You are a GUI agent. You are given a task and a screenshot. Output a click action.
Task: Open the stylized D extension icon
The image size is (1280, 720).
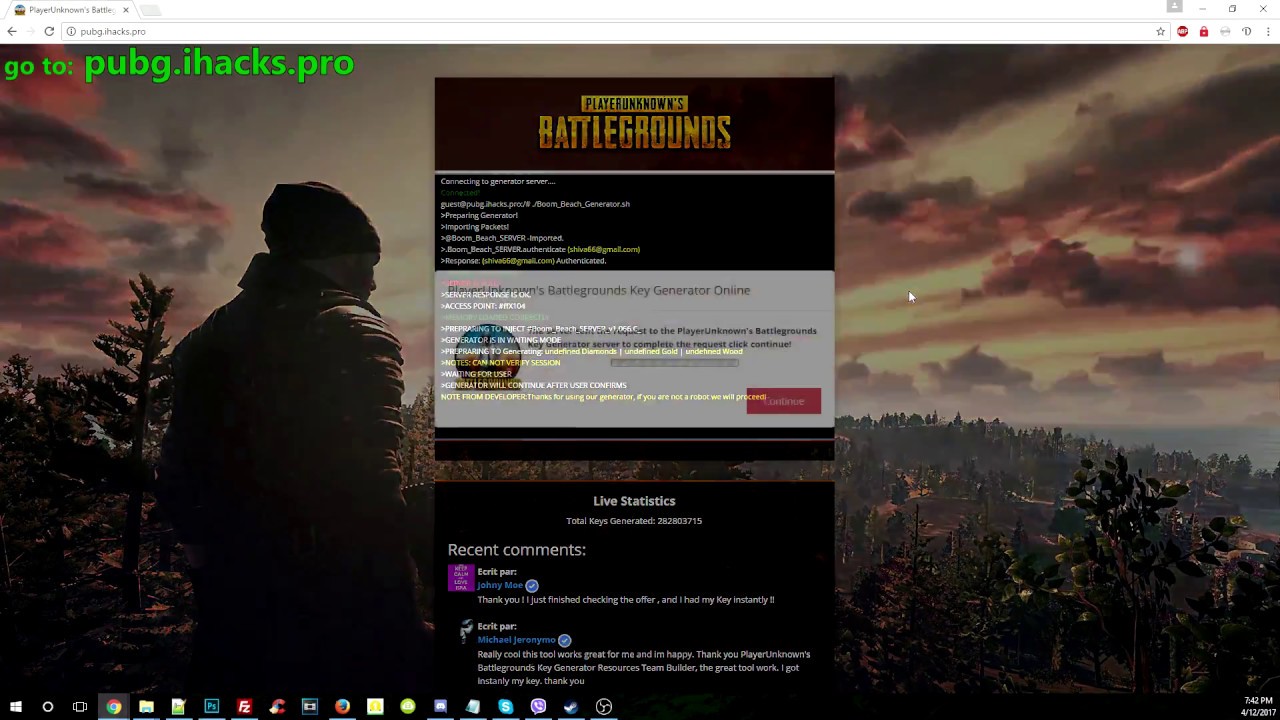click(1246, 31)
